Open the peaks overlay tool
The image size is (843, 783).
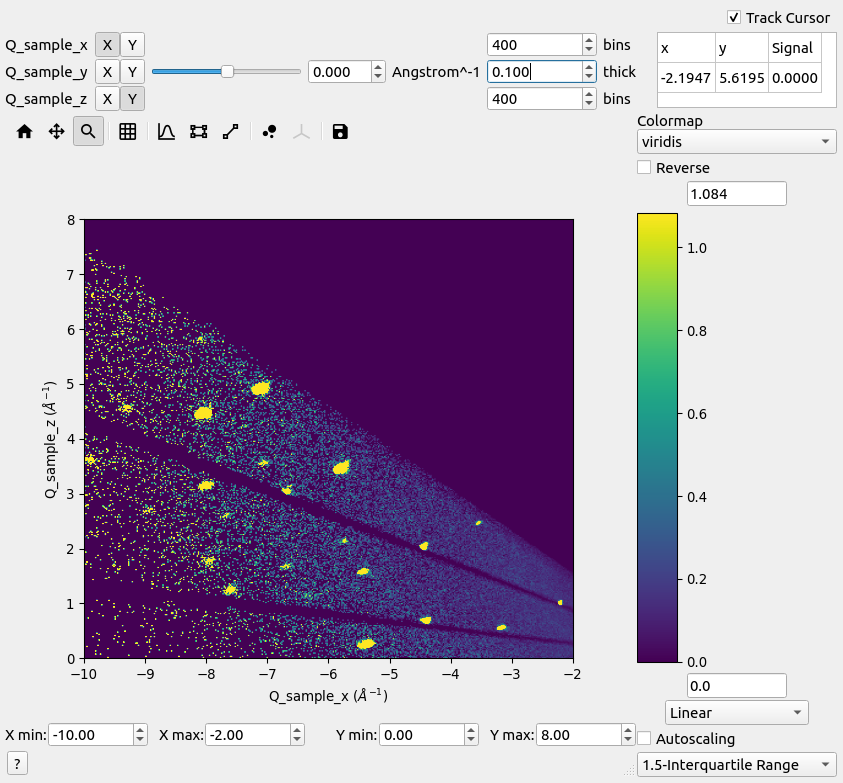click(x=269, y=131)
